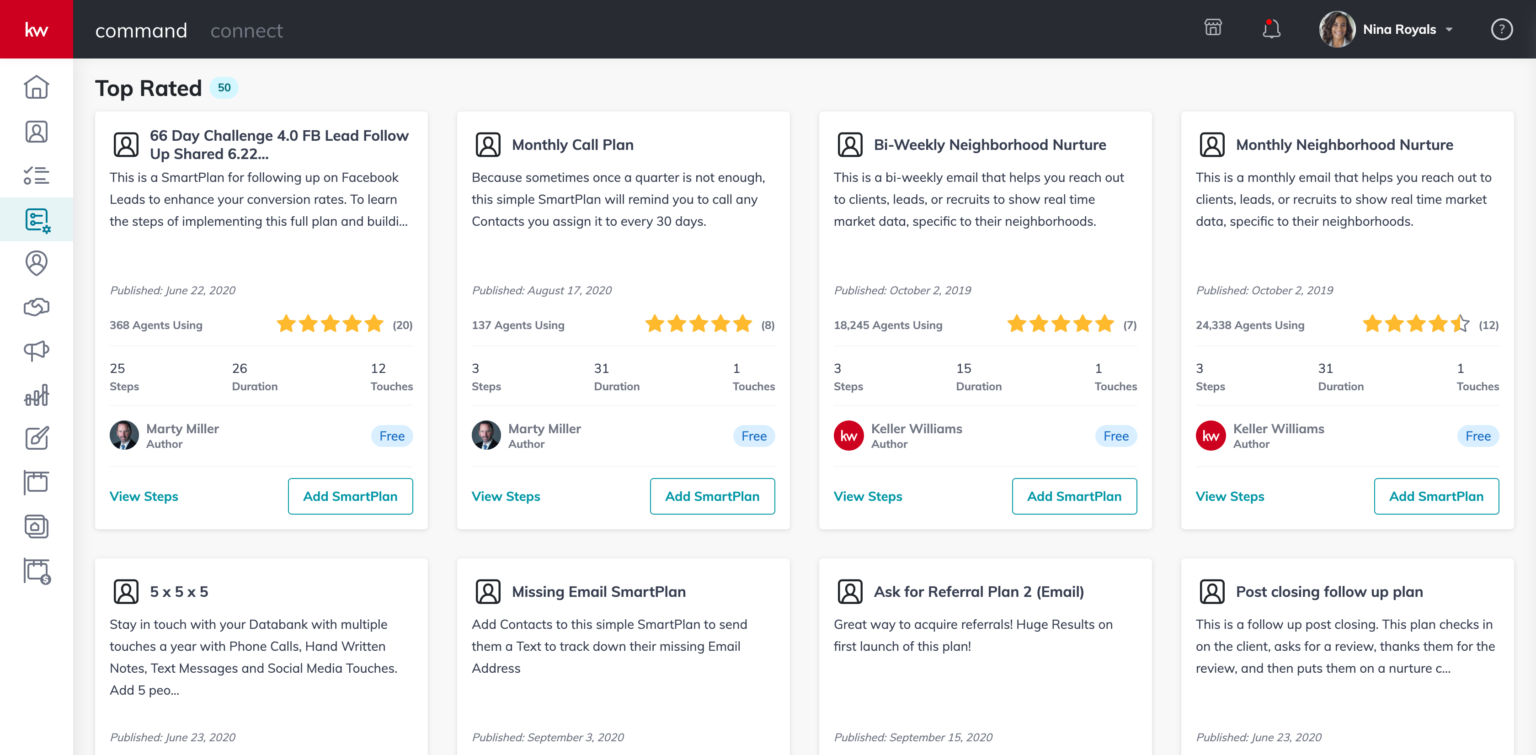Image resolution: width=1536 pixels, height=755 pixels.
Task: Click Nina Royals profile avatar
Action: (1336, 28)
